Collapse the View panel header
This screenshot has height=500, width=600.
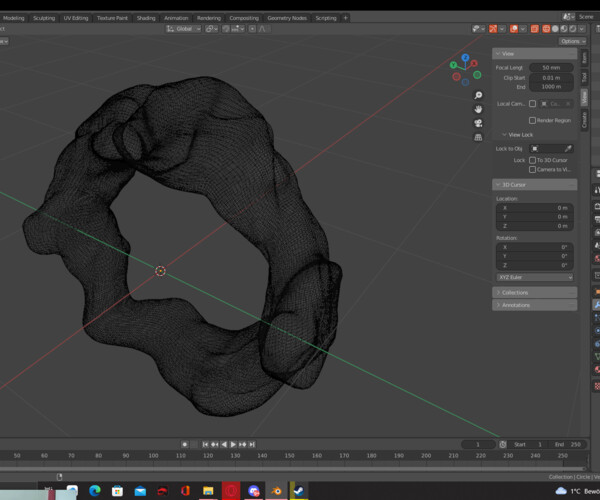535,54
